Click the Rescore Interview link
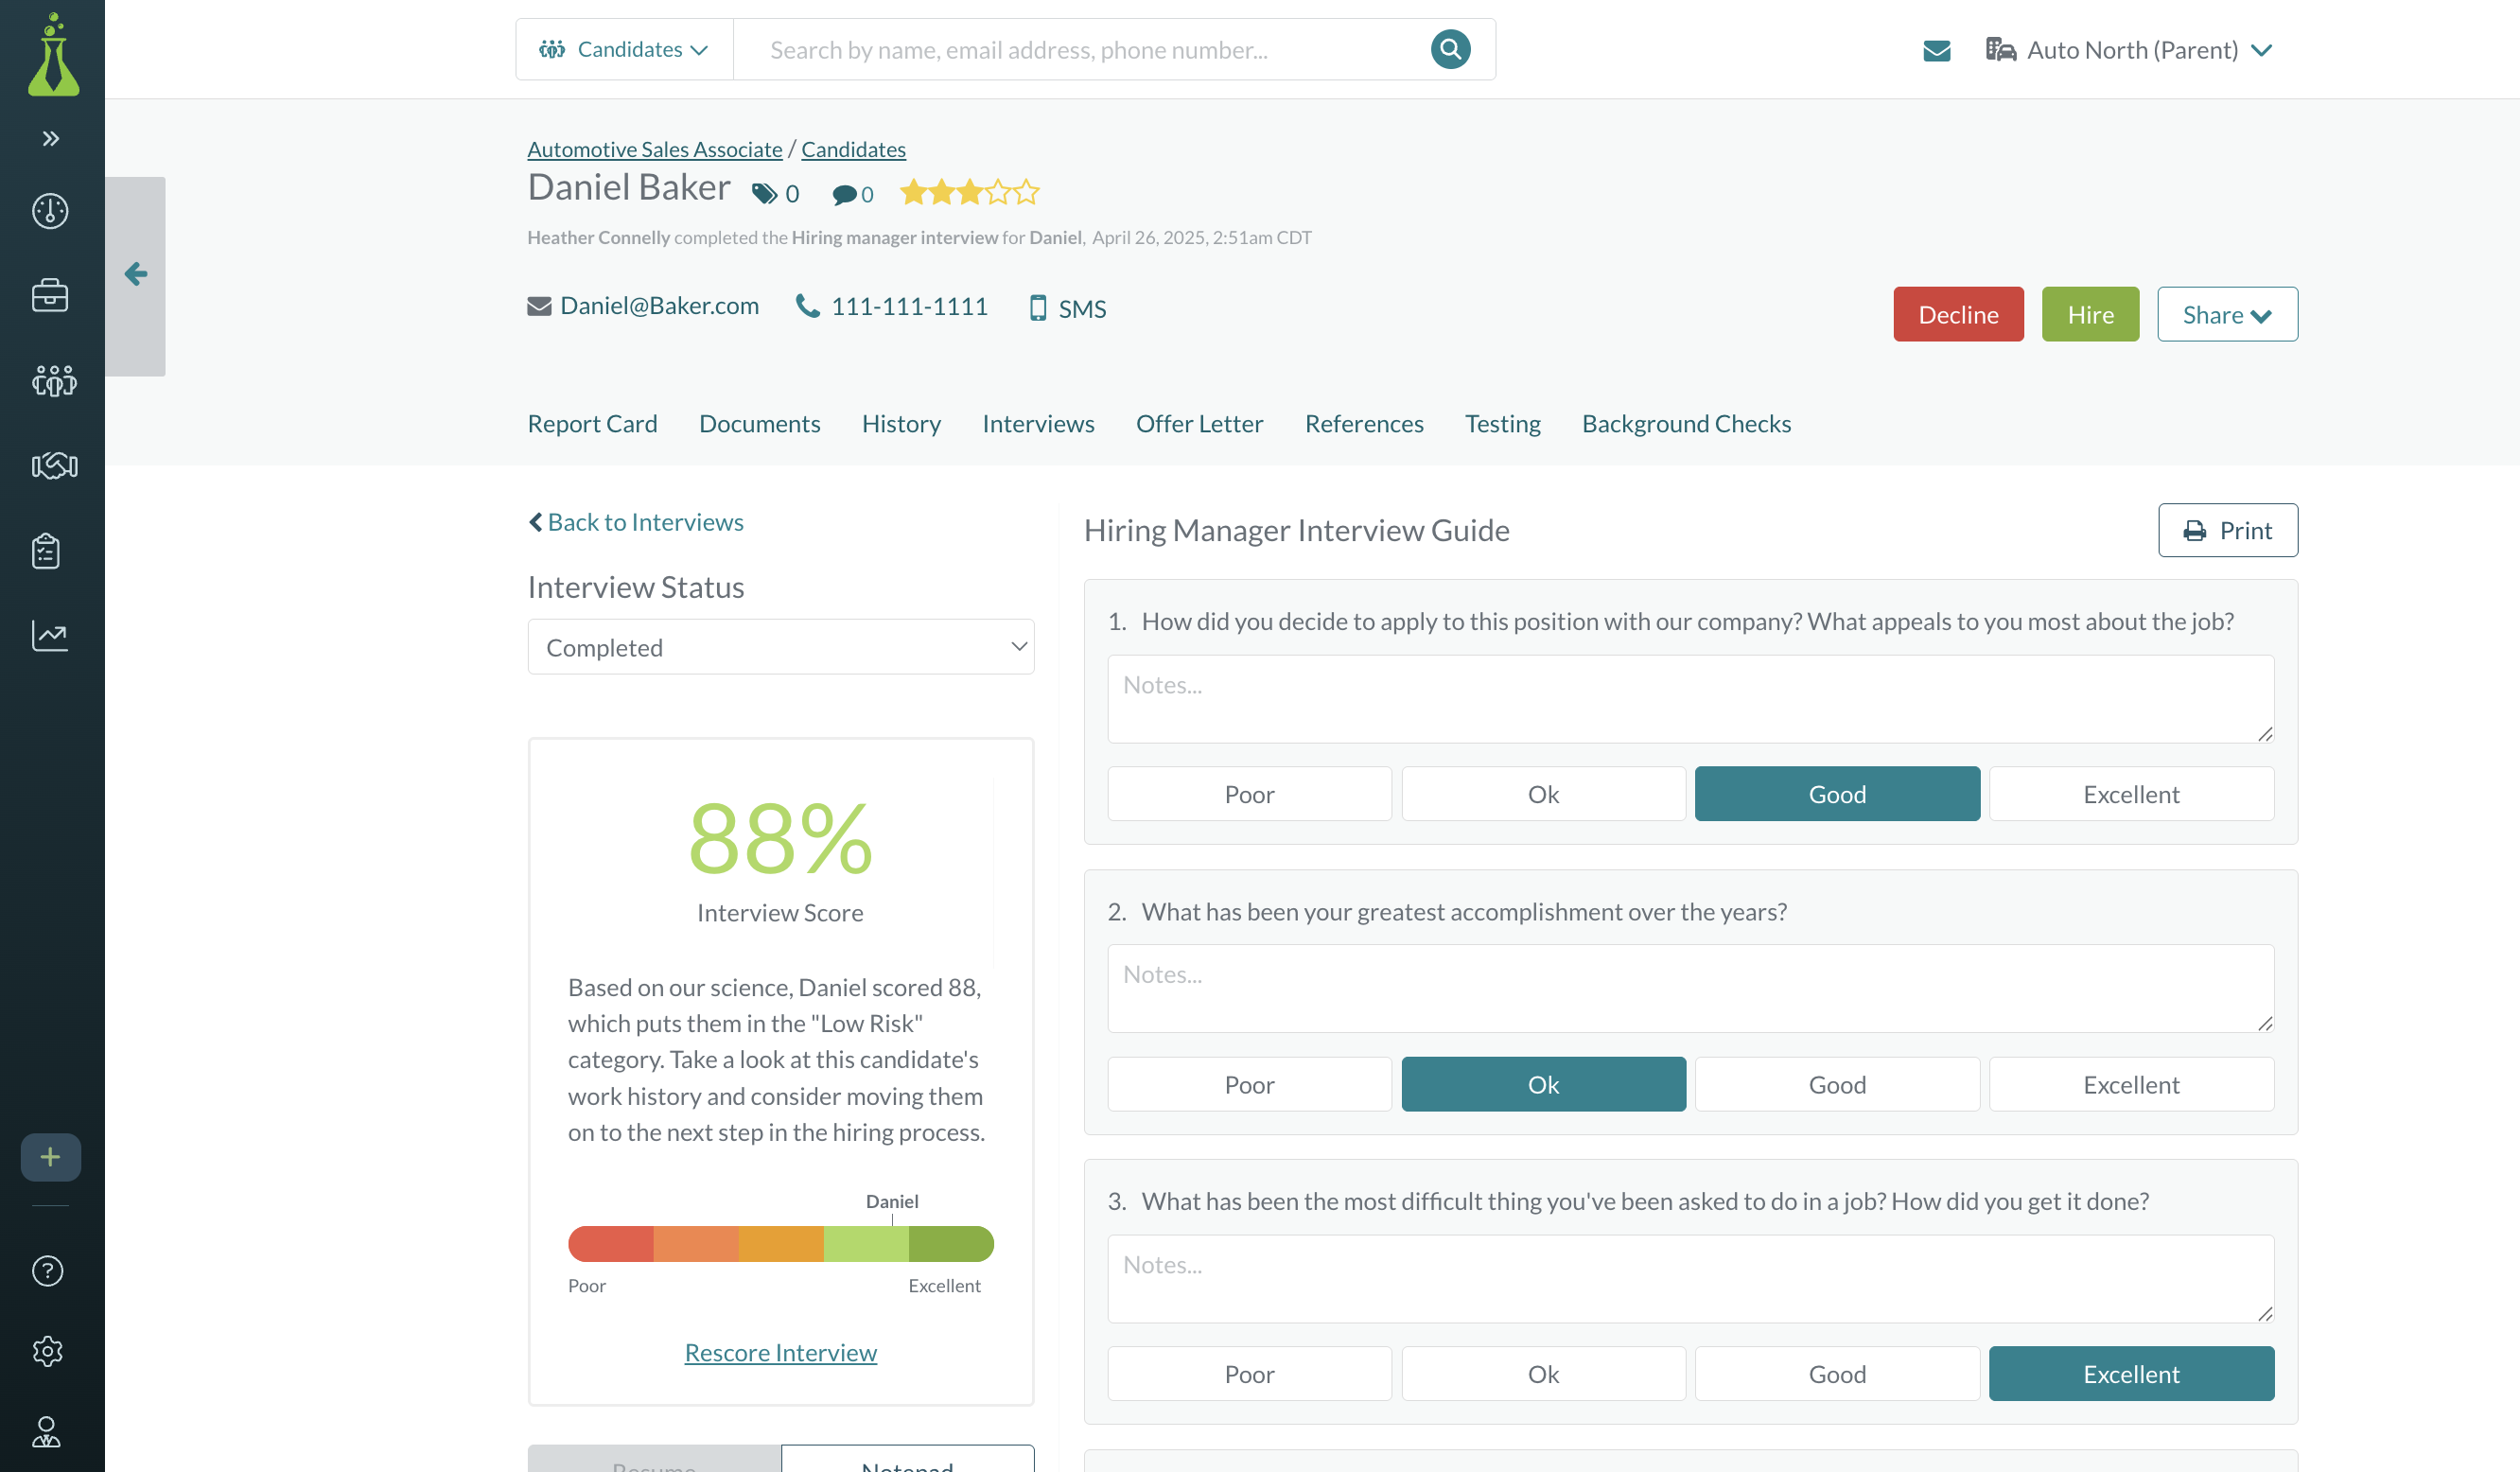 coord(780,1352)
